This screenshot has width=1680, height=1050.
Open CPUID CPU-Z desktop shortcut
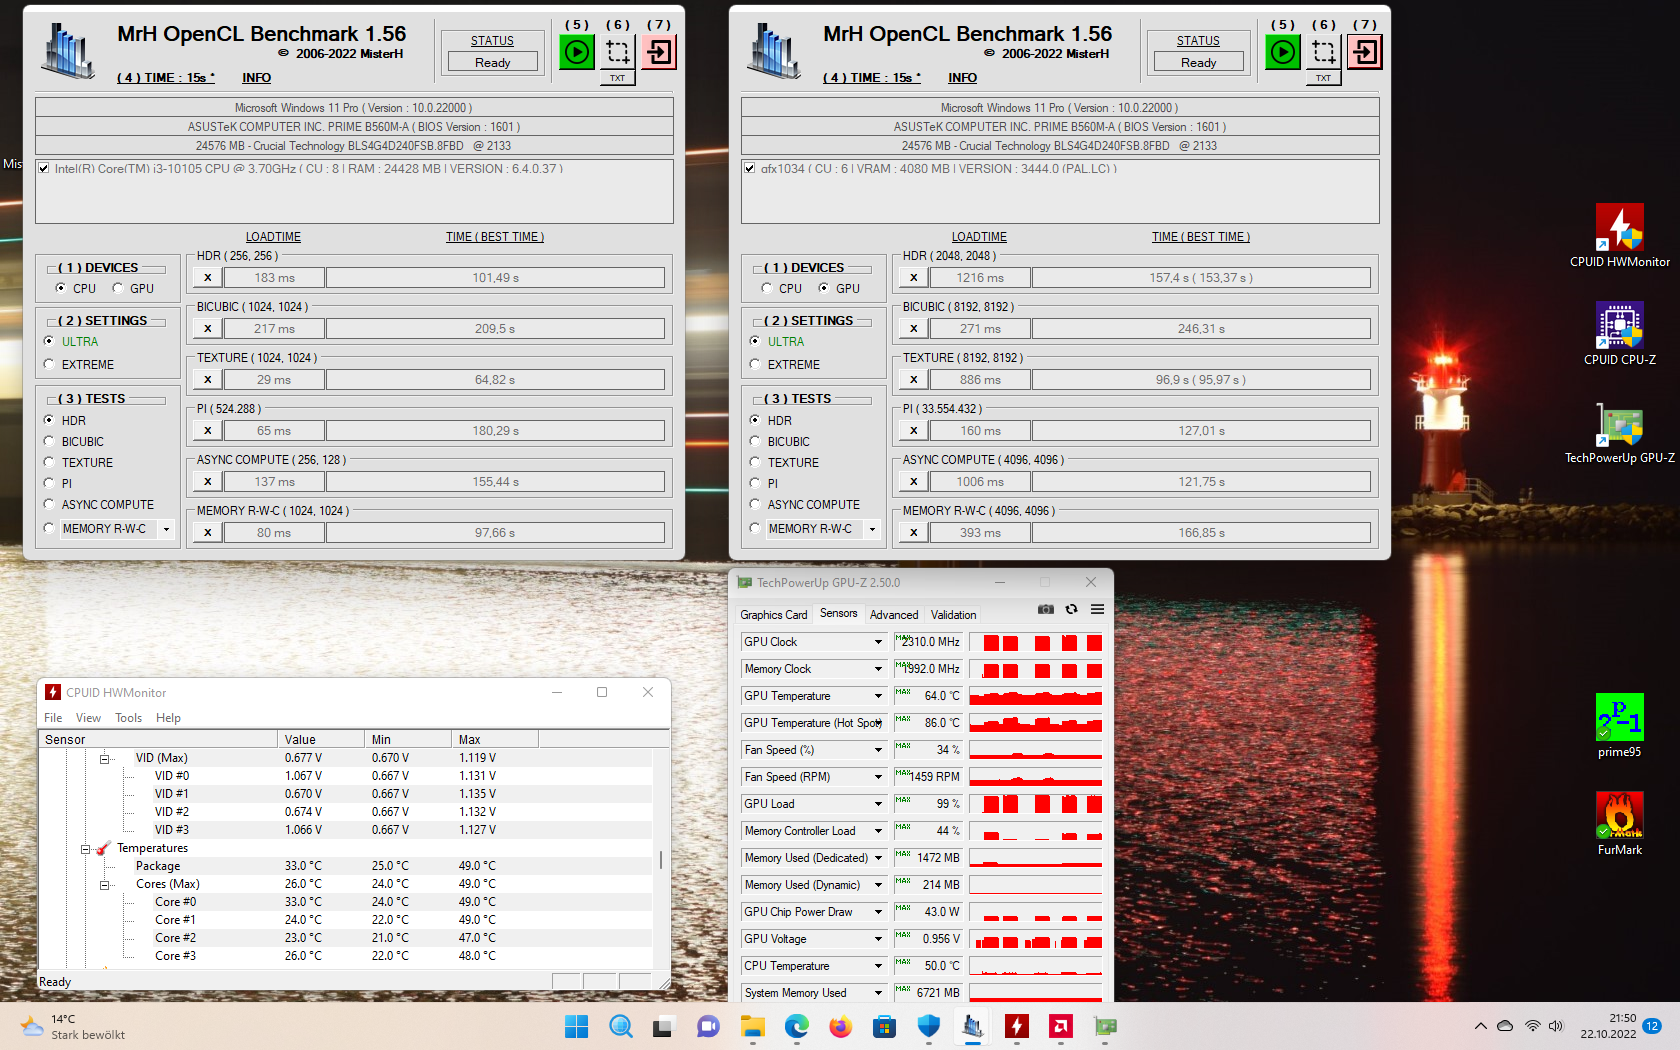[x=1620, y=334]
